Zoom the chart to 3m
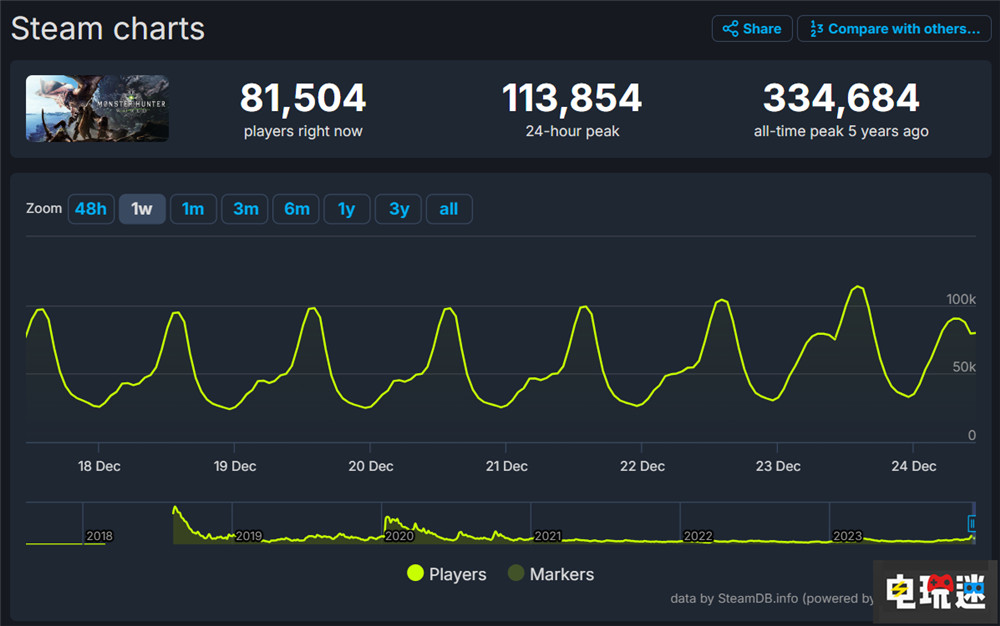This screenshot has width=1000, height=626. pos(245,209)
